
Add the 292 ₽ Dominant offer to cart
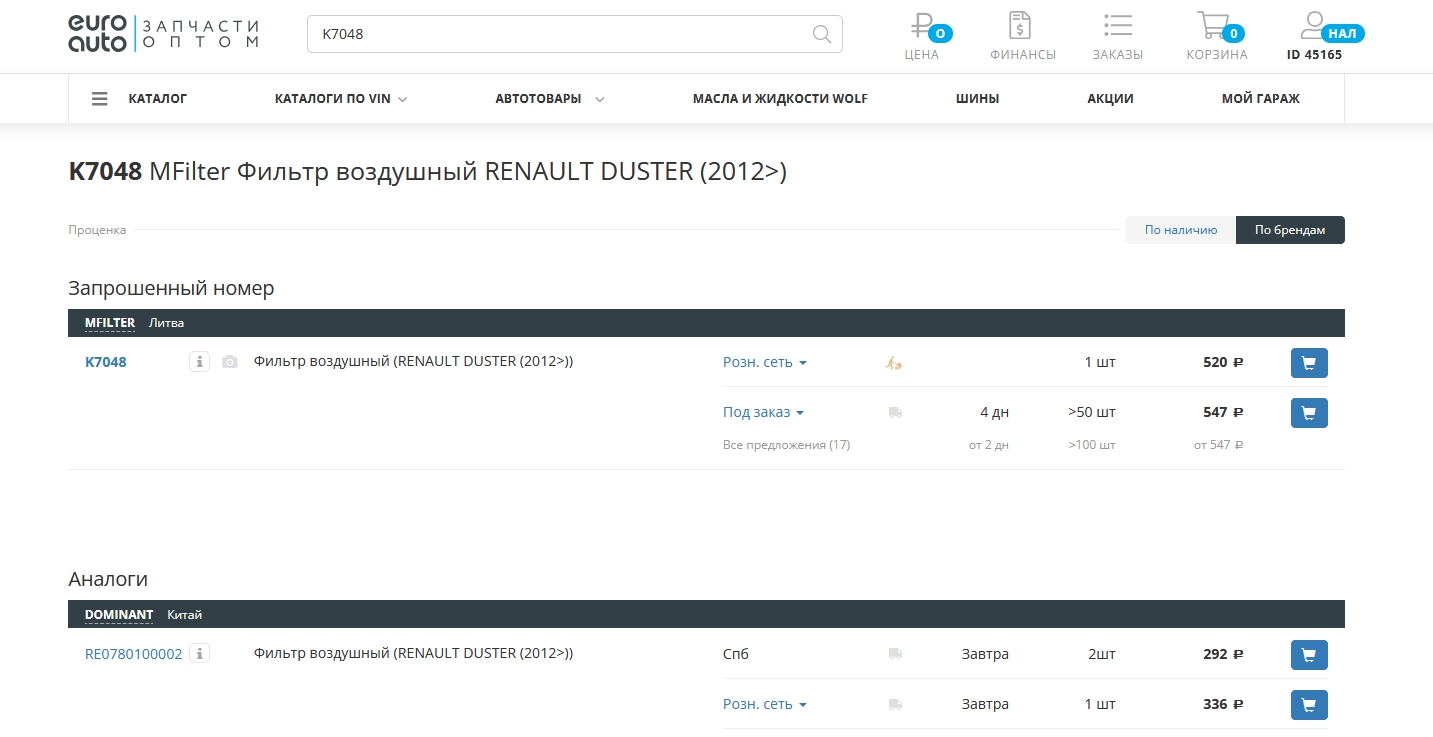pos(1309,655)
